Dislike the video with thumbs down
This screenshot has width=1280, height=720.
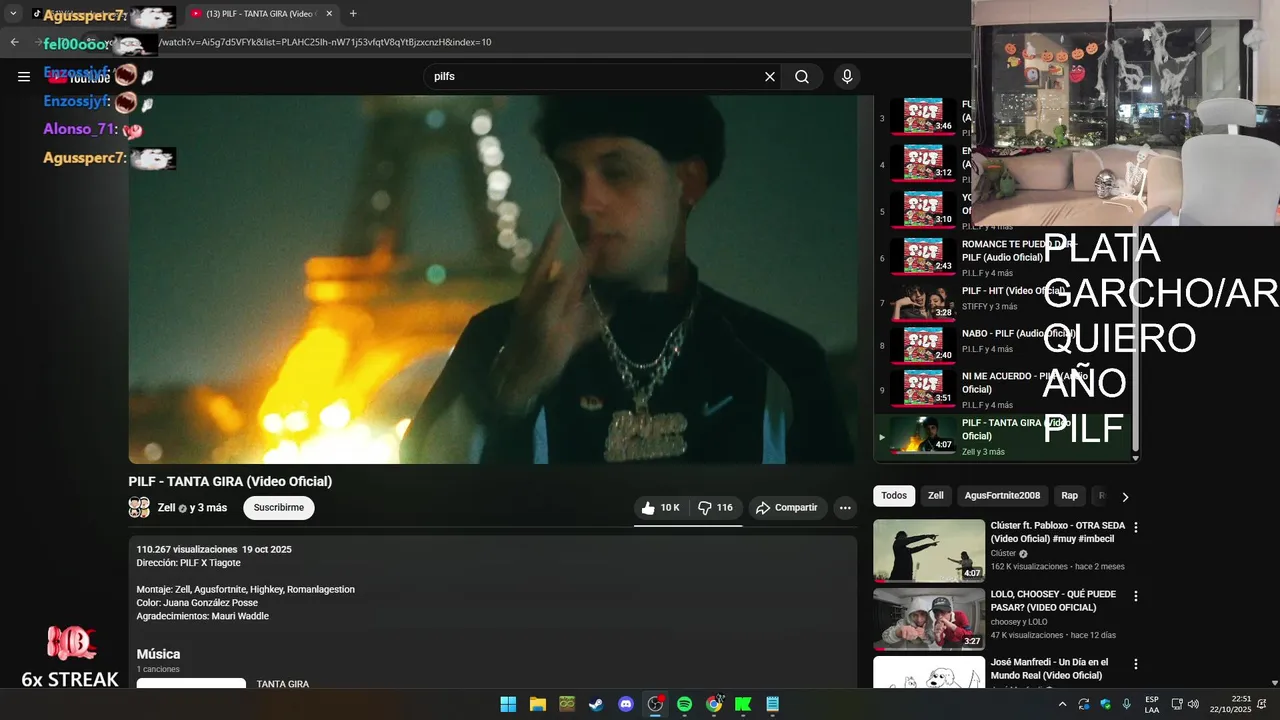[715, 508]
